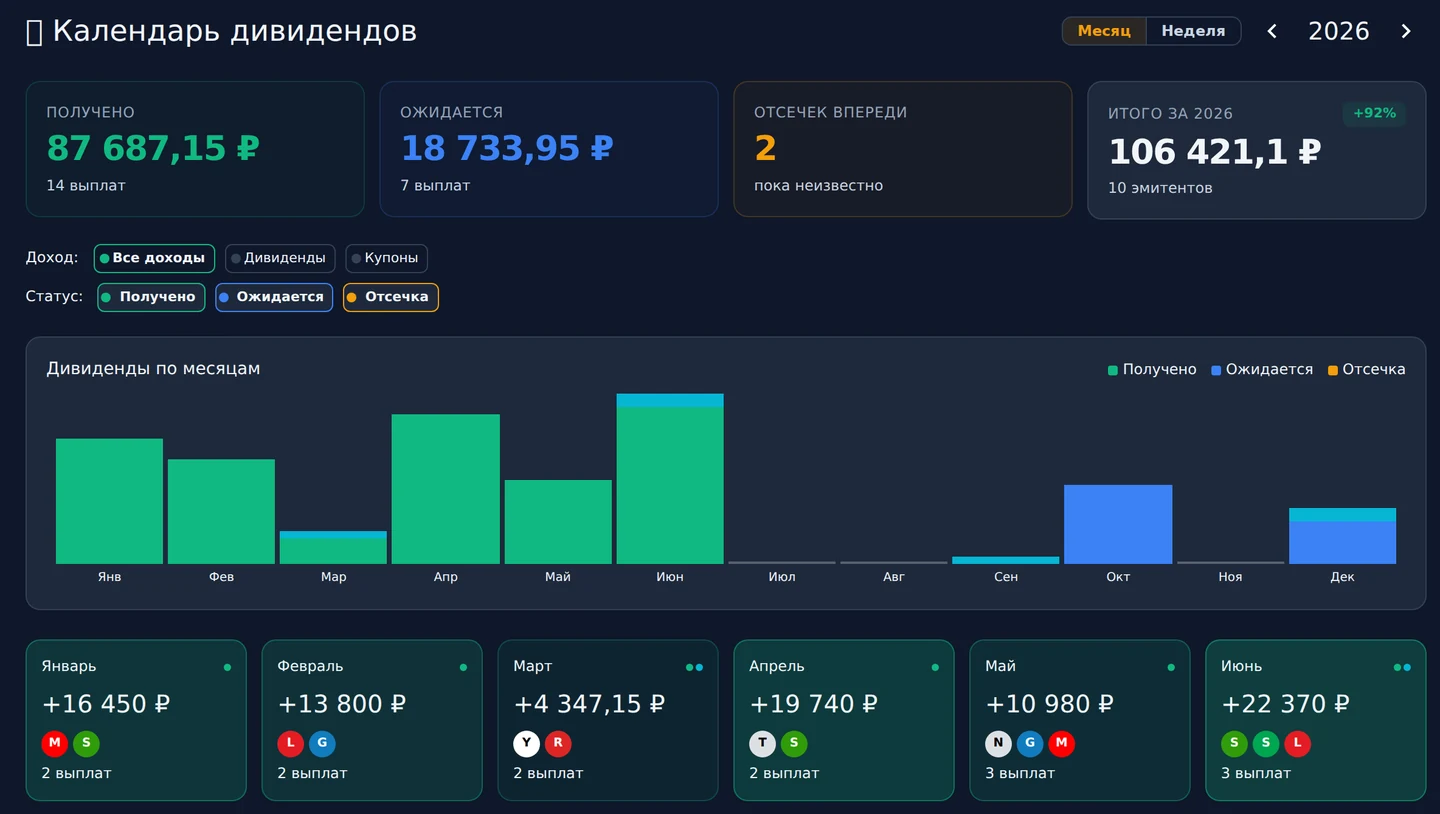The height and width of the screenshot is (814, 1440).
Task: Switch to the Месяц view tab
Action: [1104, 31]
